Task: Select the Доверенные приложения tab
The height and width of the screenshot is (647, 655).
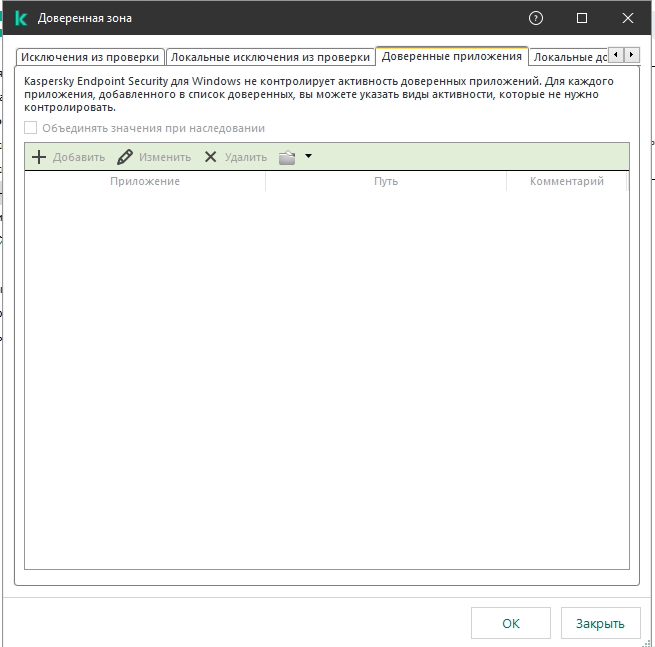Action: click(x=452, y=56)
